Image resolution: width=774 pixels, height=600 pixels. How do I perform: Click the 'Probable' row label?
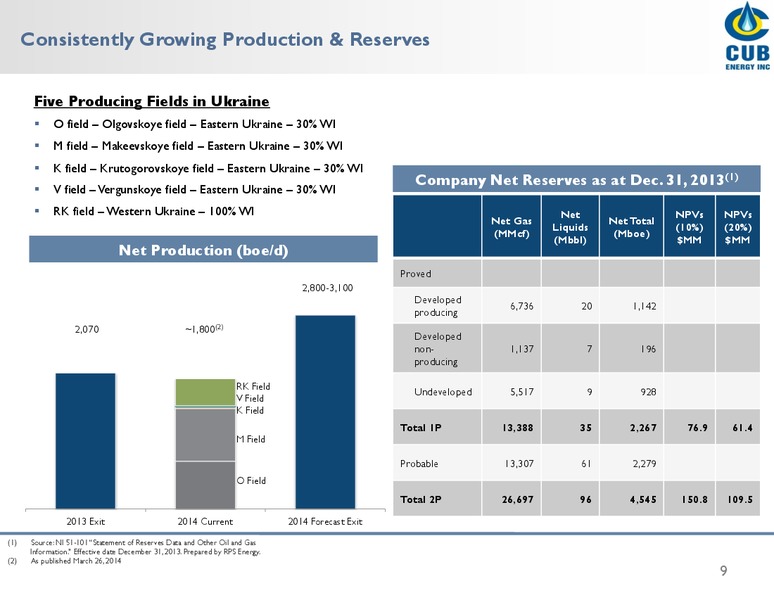[x=419, y=464]
